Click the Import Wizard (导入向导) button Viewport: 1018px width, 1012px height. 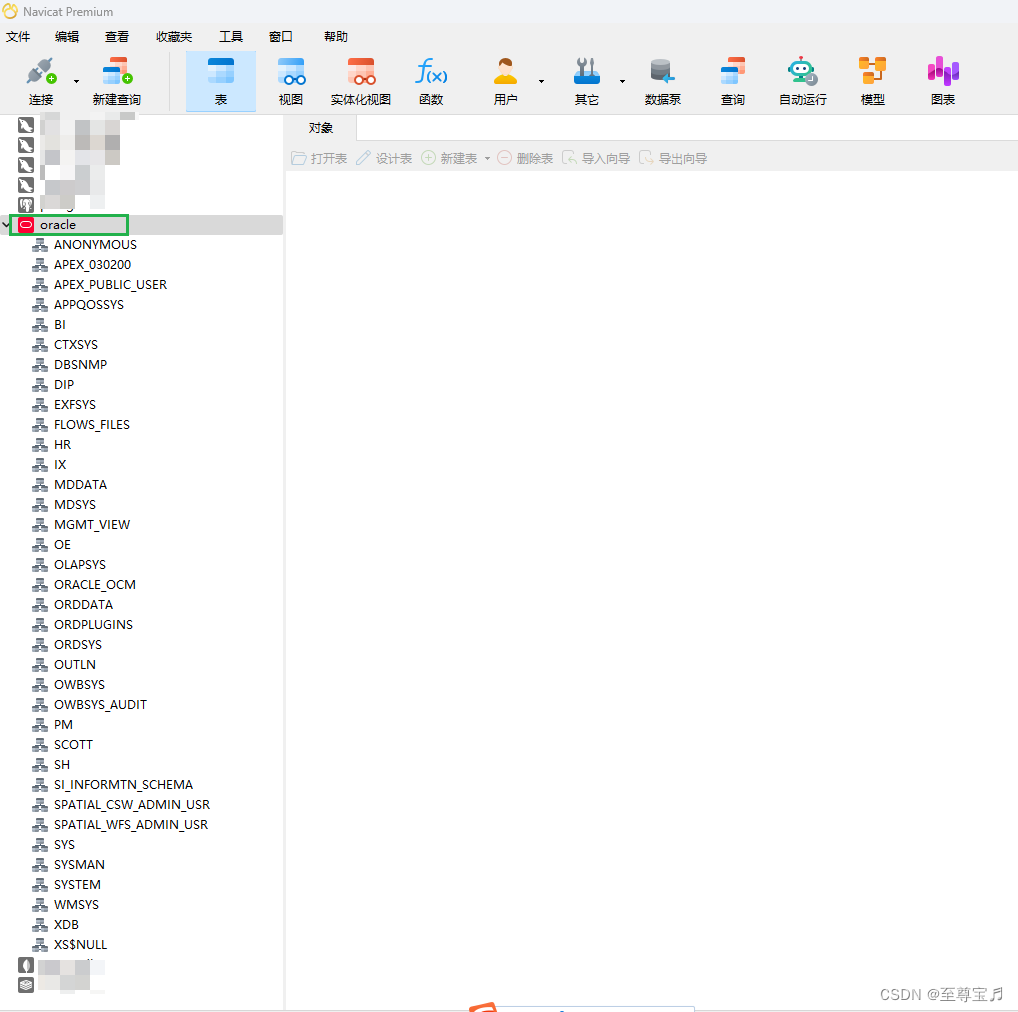point(596,158)
